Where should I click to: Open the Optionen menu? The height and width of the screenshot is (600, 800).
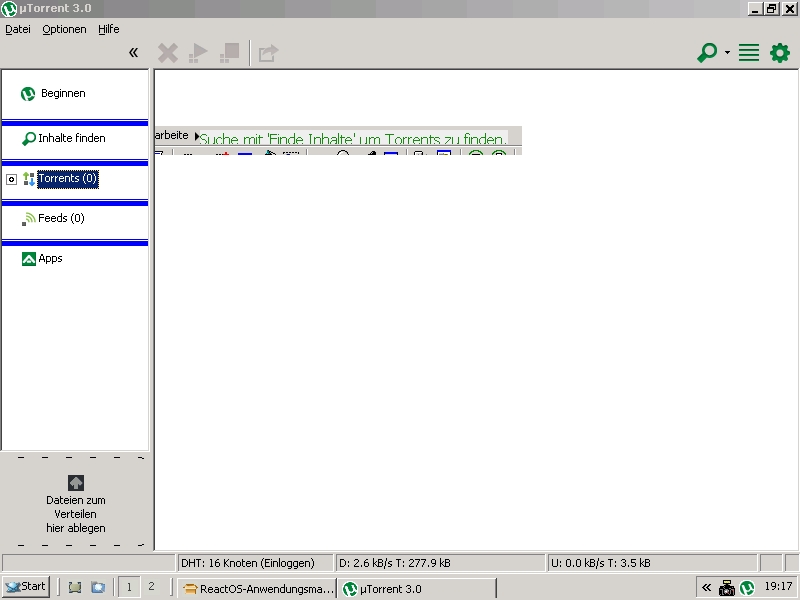[64, 29]
